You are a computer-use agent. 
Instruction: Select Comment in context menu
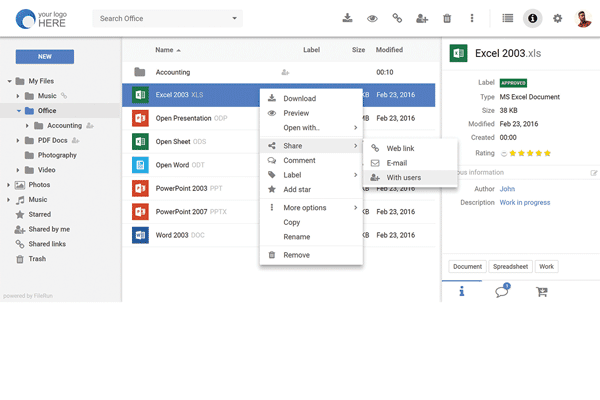[x=311, y=160]
